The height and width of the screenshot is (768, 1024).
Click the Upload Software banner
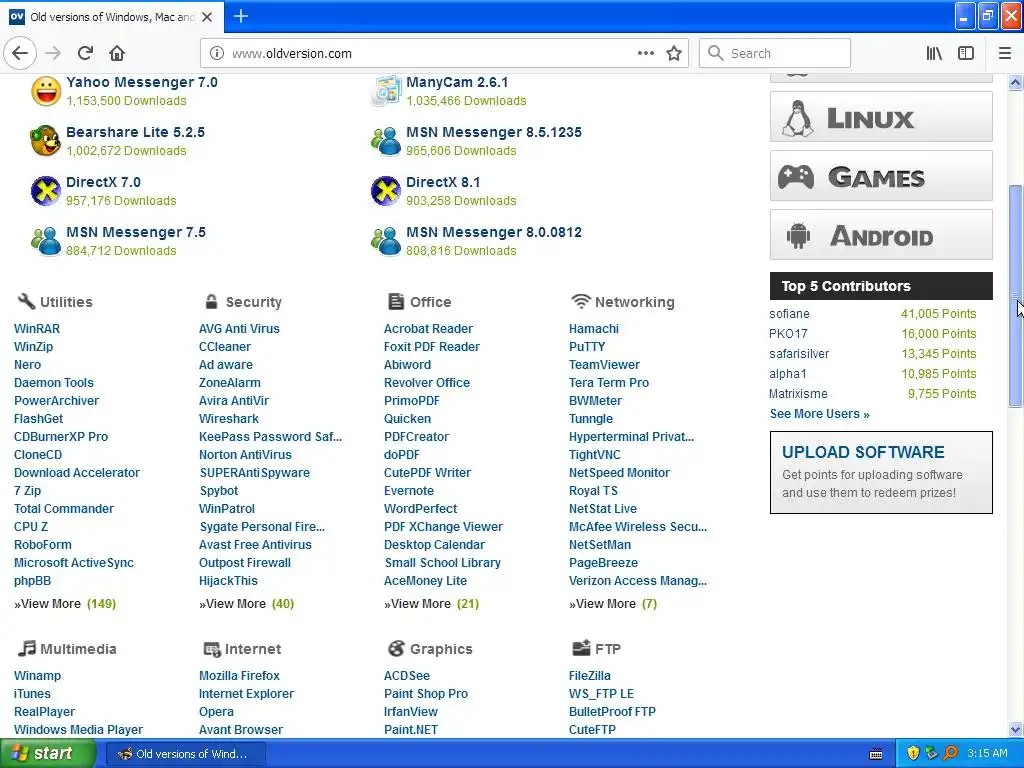coord(881,472)
